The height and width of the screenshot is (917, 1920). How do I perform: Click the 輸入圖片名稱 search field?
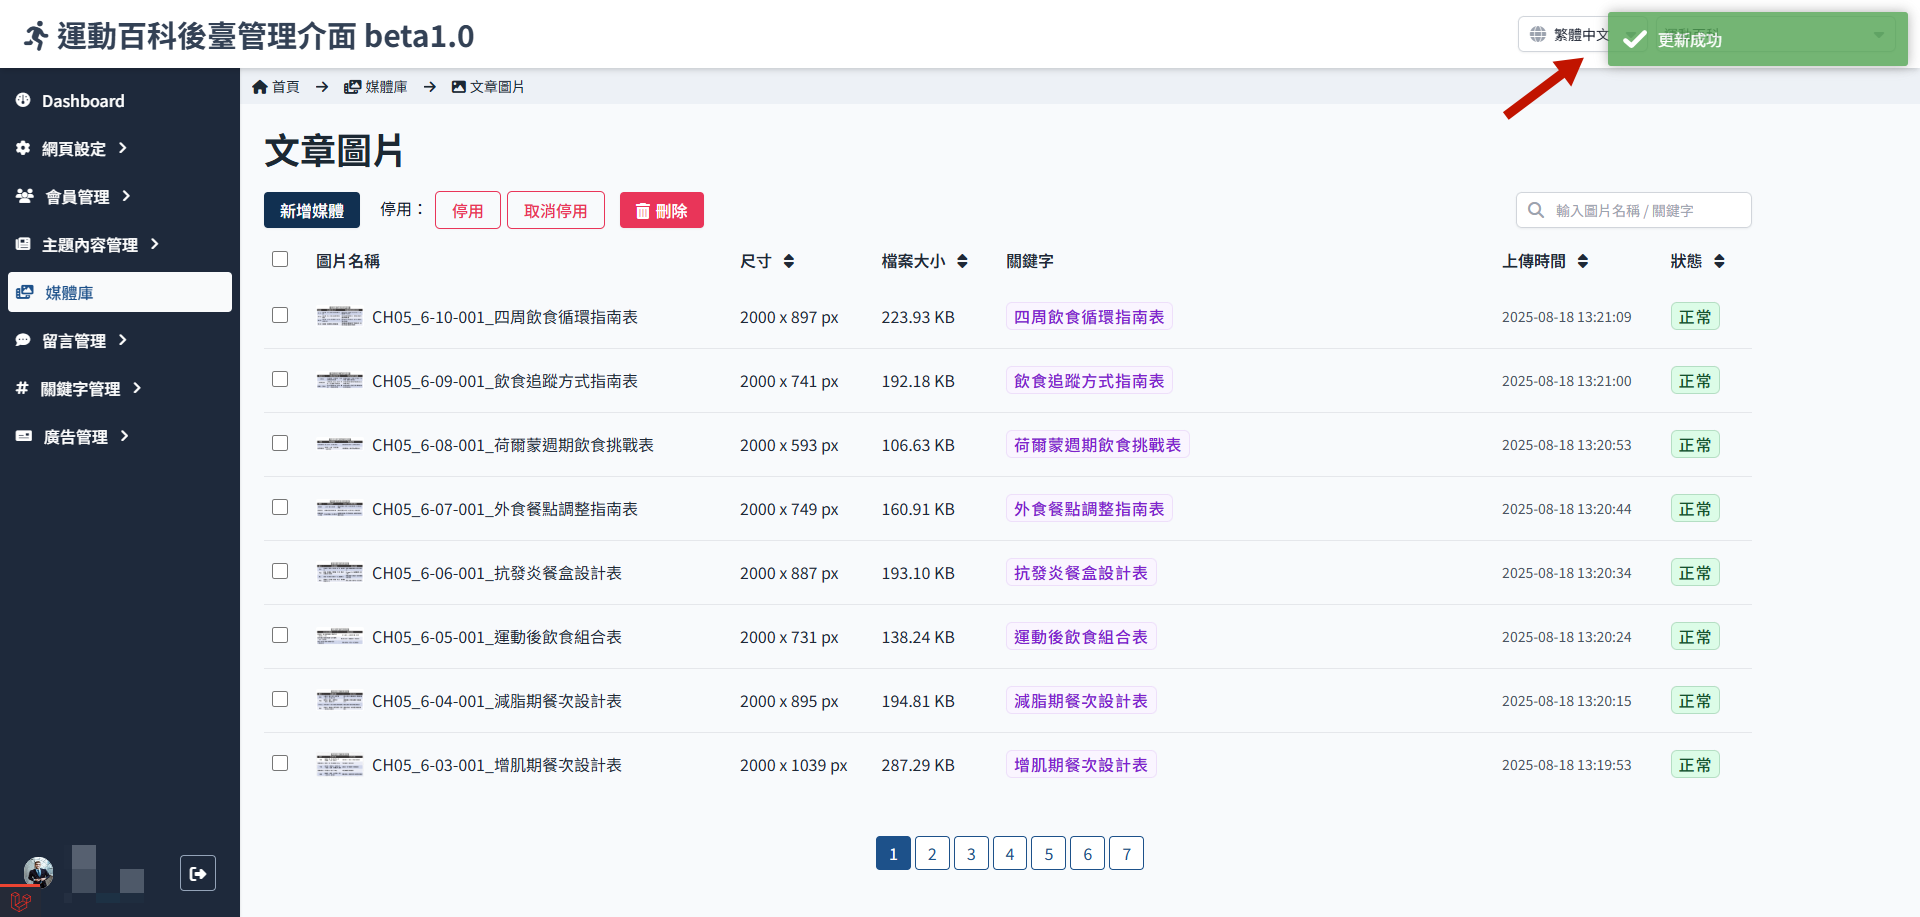click(x=1634, y=210)
